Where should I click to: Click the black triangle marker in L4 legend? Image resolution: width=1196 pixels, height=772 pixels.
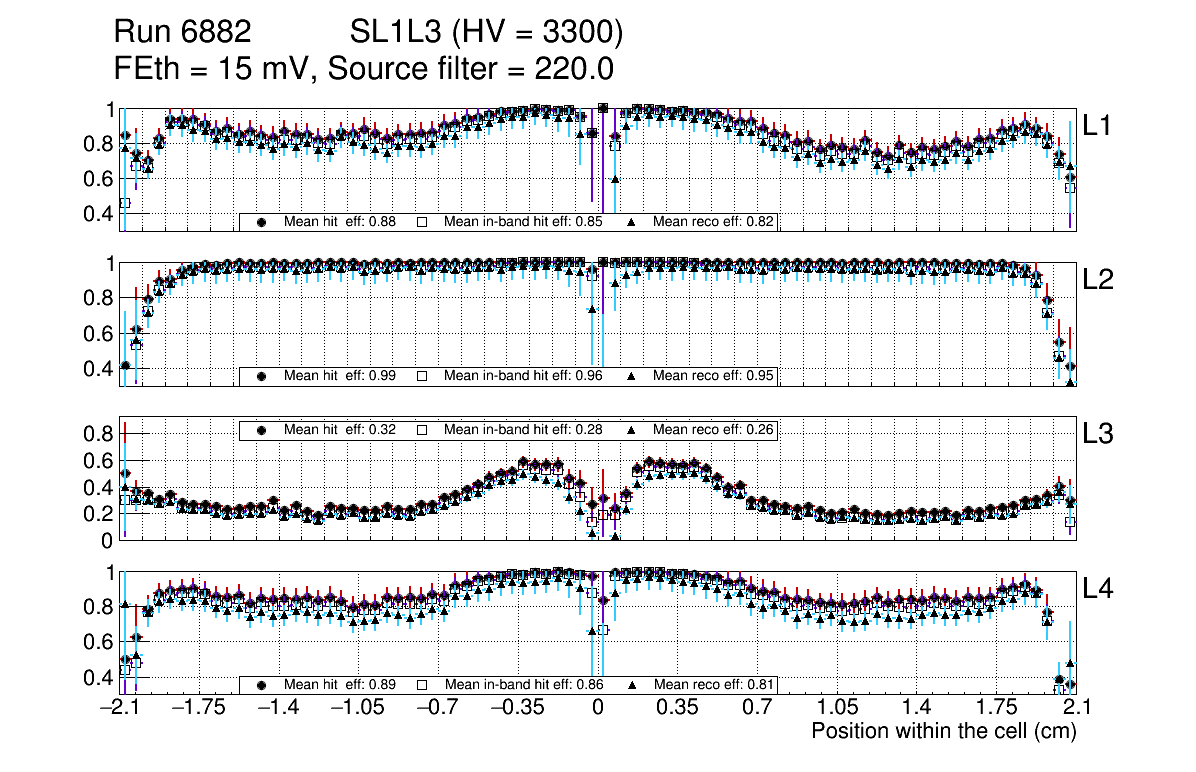[631, 685]
